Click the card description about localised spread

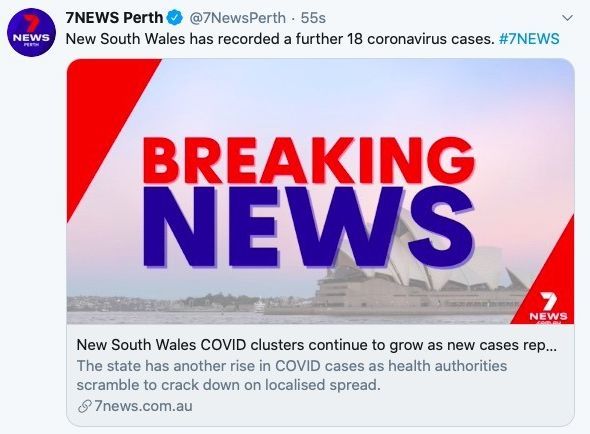(292, 375)
